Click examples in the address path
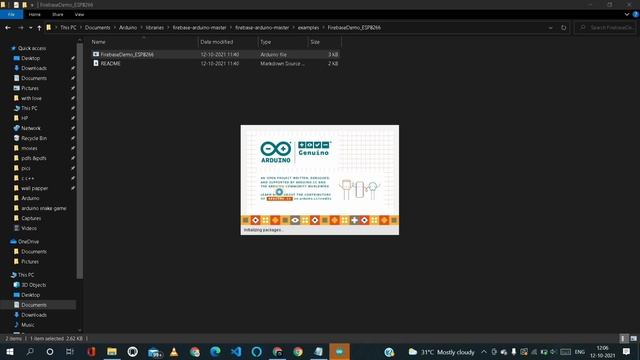640x360 pixels. 308,28
